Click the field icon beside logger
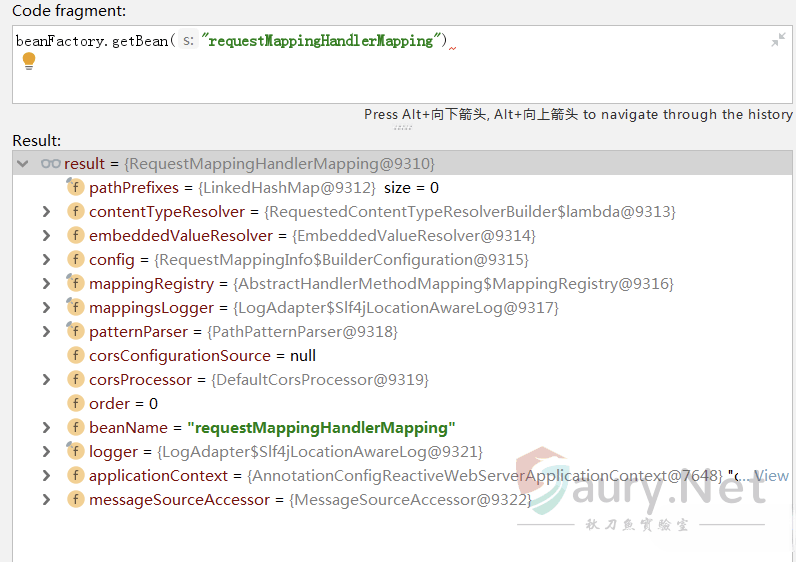The height and width of the screenshot is (562, 796). click(75, 451)
